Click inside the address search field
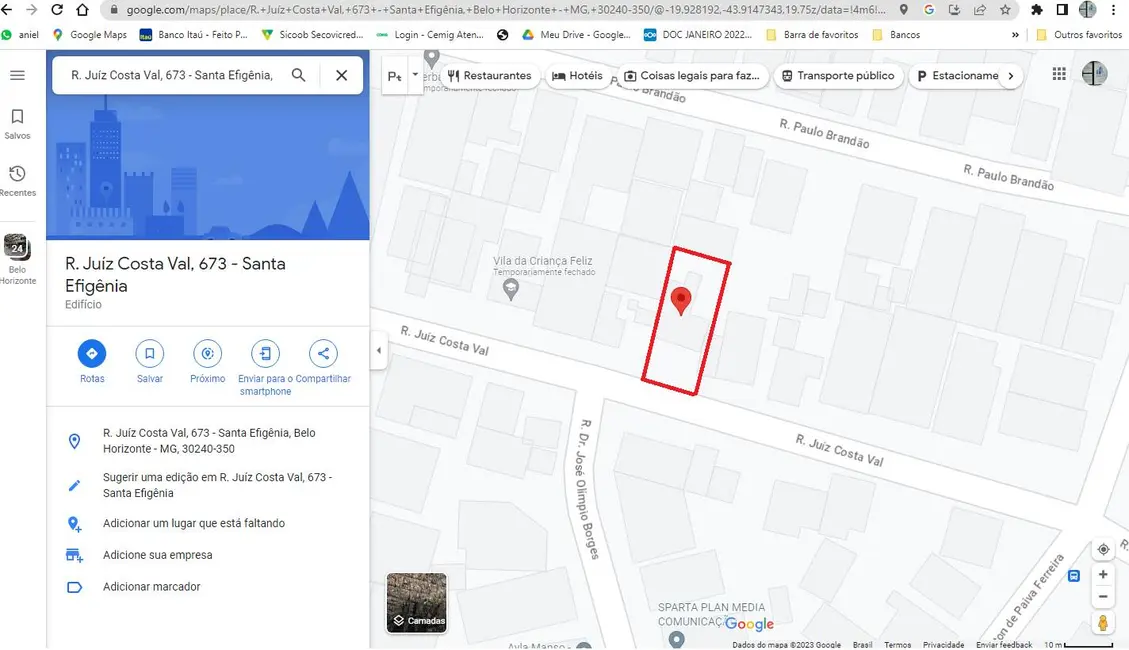1129x650 pixels. [172, 75]
